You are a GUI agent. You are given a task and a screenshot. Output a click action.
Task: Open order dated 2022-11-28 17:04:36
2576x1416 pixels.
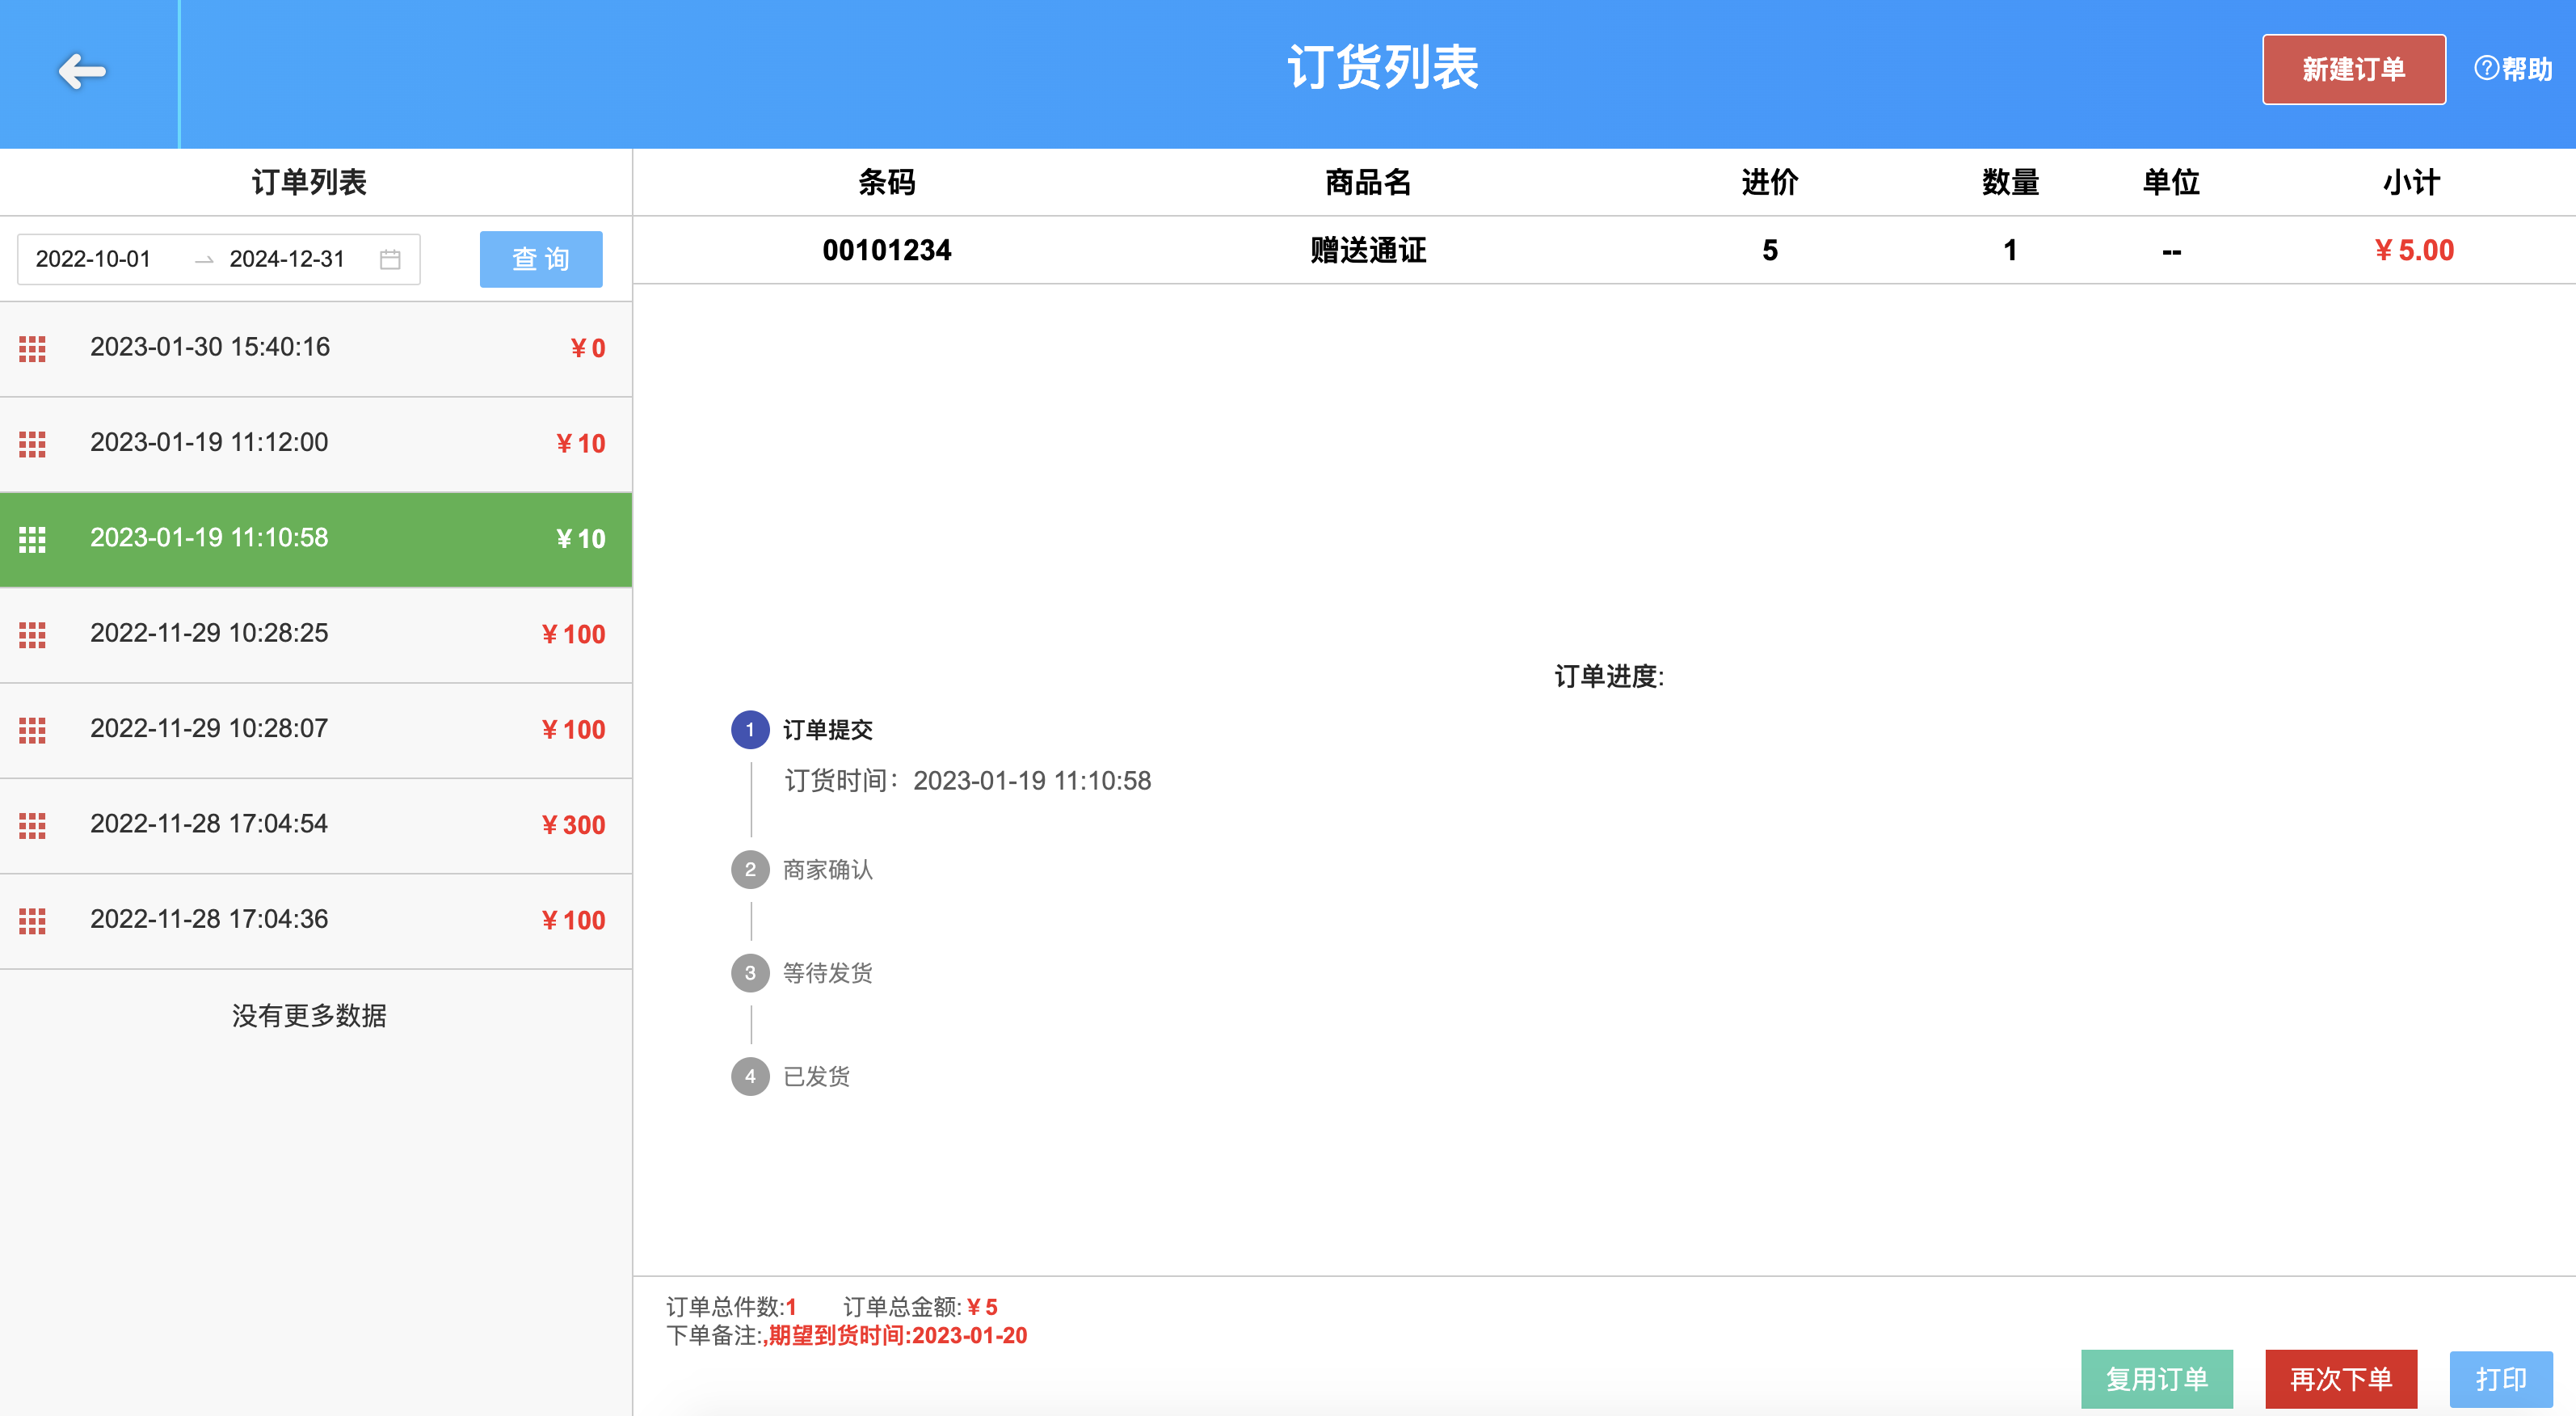coord(316,921)
